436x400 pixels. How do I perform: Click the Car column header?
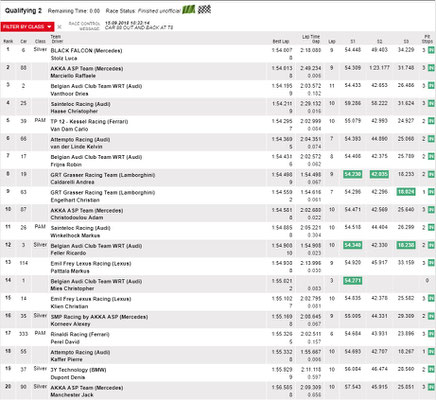[23, 41]
